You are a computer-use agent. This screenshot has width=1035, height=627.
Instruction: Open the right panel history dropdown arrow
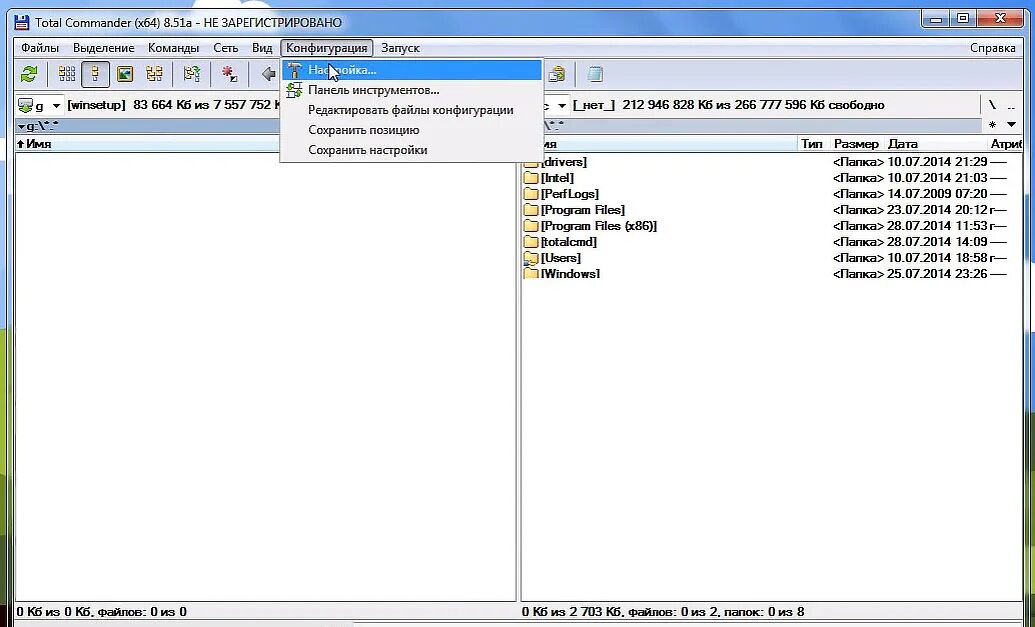[1011, 125]
